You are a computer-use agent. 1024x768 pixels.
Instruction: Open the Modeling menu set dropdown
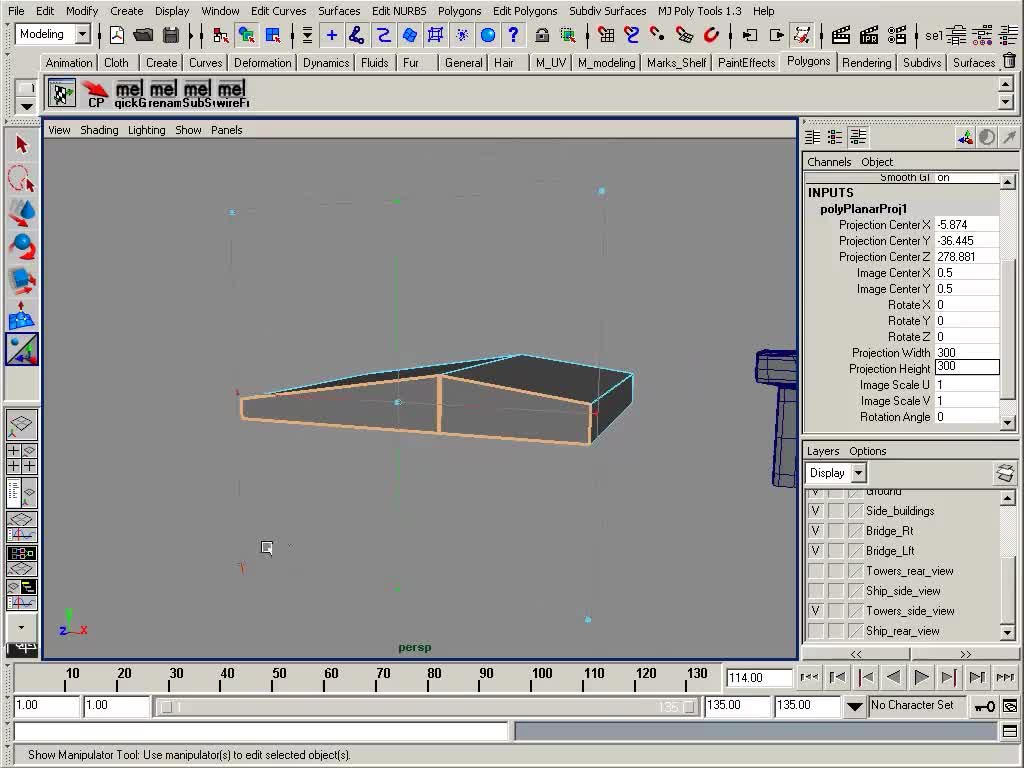click(x=83, y=34)
